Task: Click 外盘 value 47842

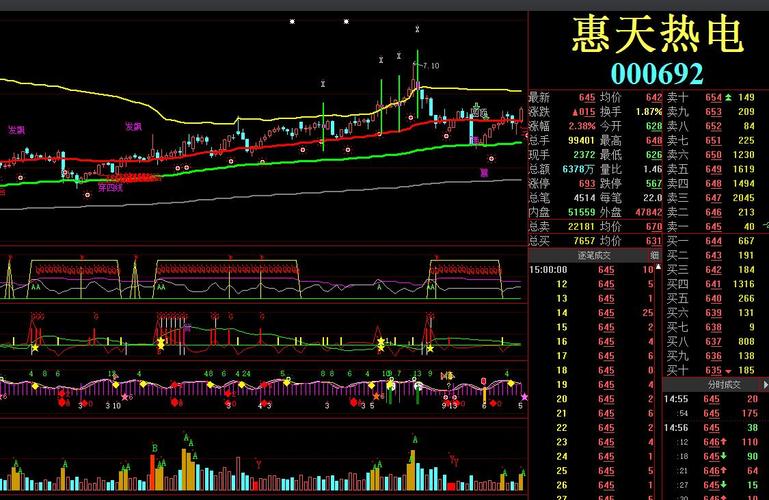Action: coord(649,212)
